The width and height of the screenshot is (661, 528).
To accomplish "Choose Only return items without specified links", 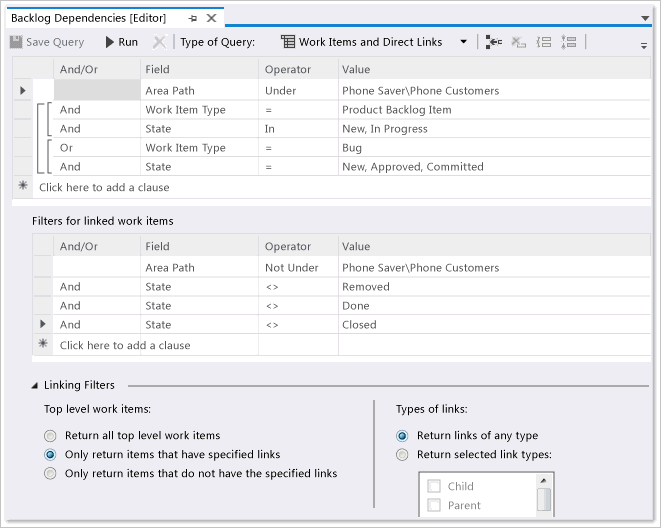I will (x=51, y=474).
